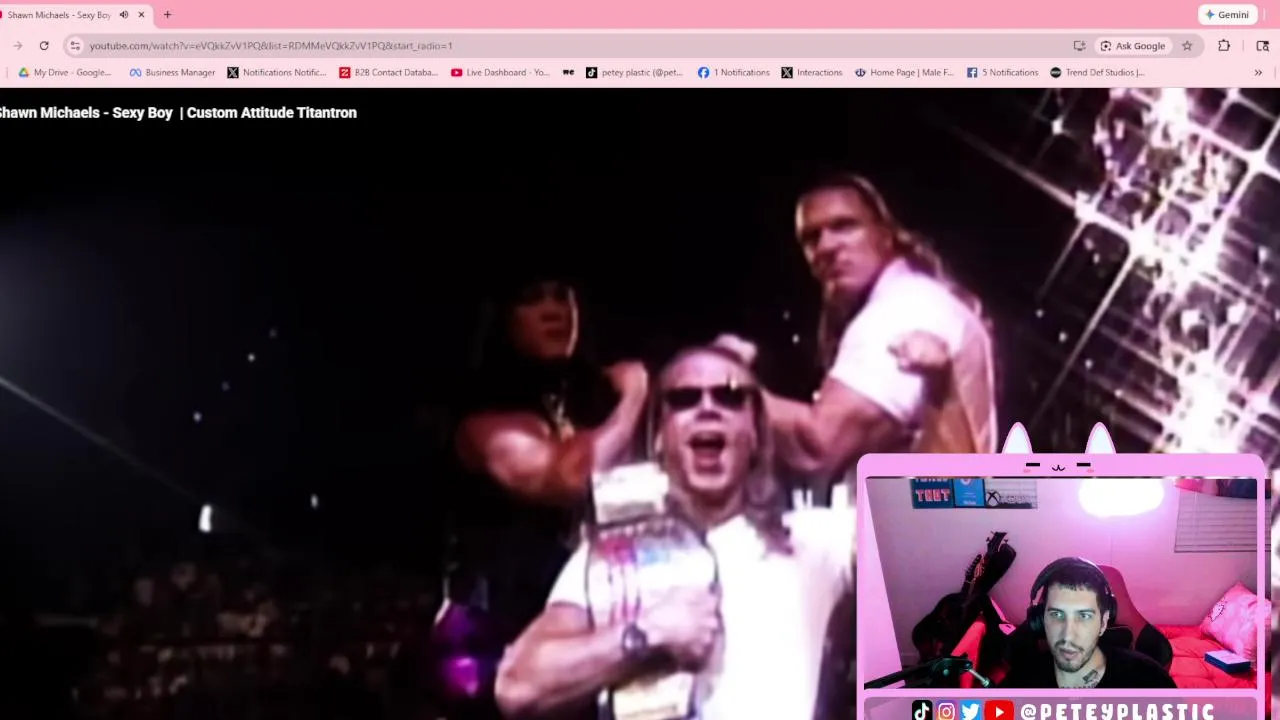The width and height of the screenshot is (1280, 720).
Task: Mute the Shawn Michaels tab audio icon
Action: coord(124,15)
